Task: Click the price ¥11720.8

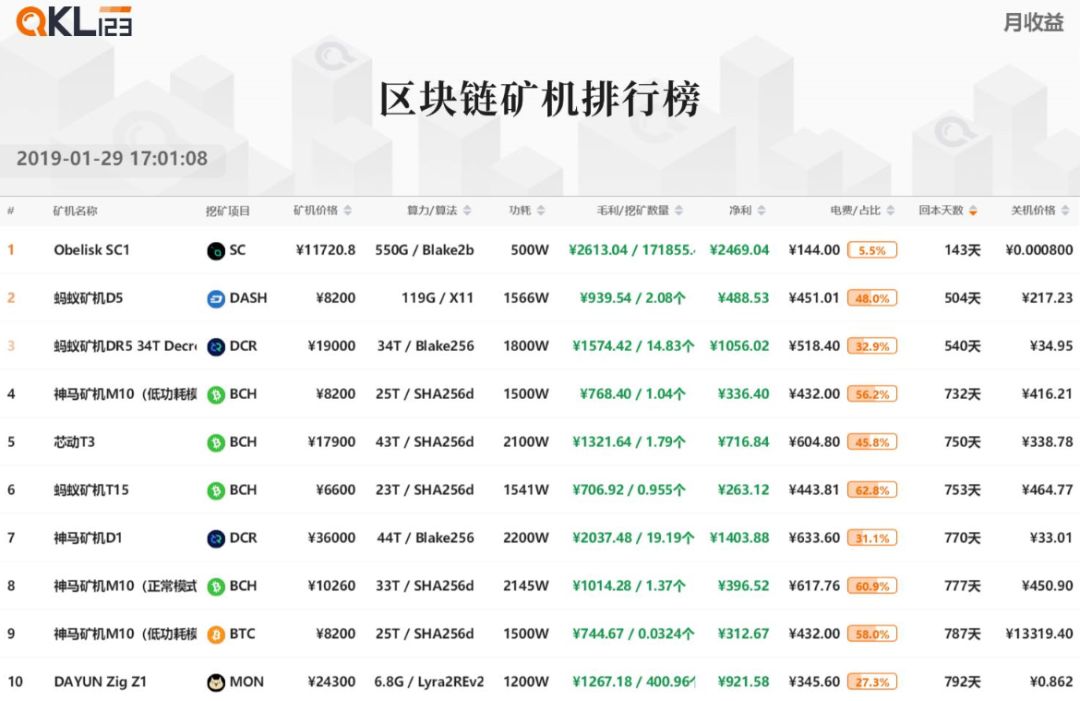Action: [325, 250]
